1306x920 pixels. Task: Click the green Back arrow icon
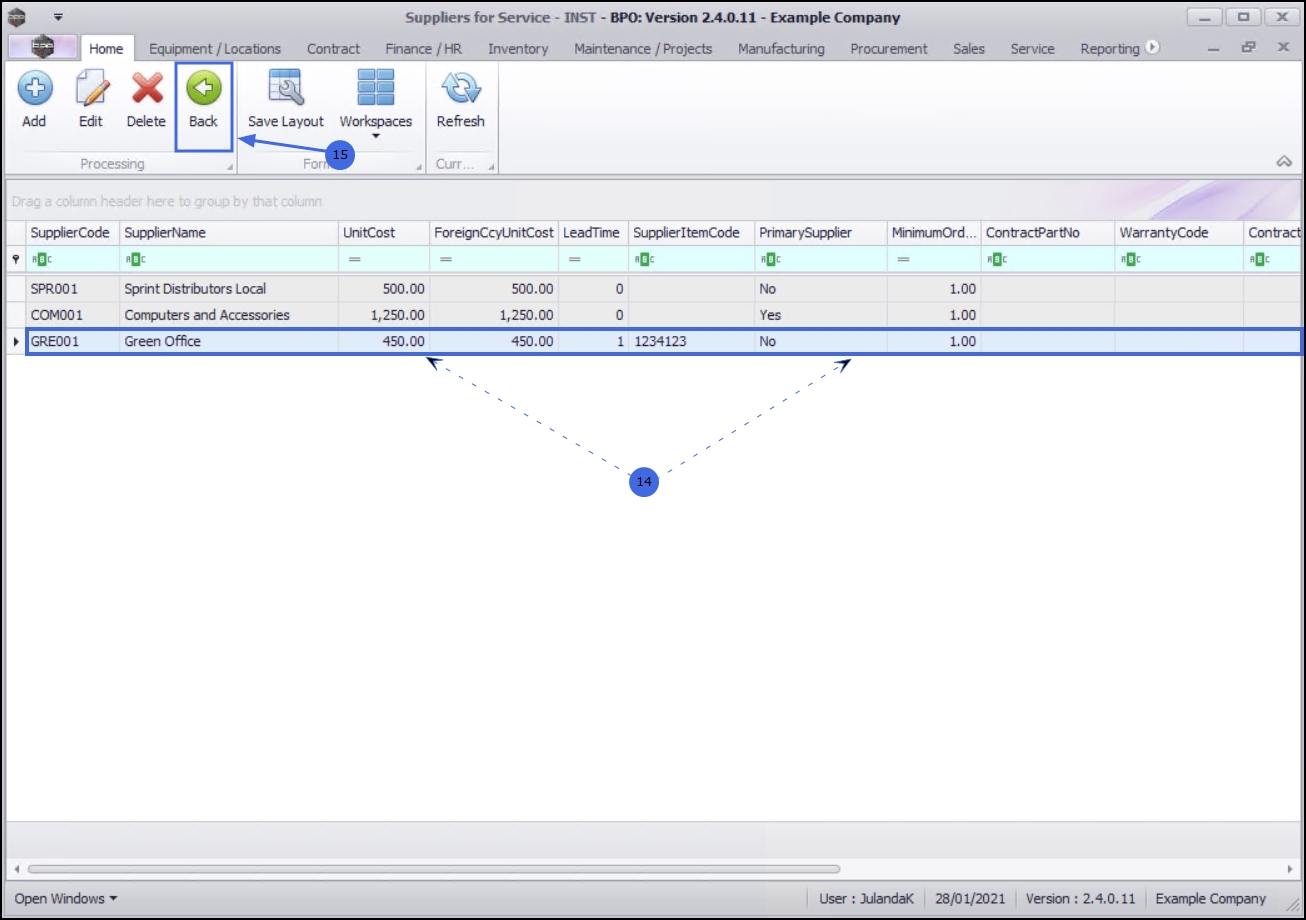204,89
